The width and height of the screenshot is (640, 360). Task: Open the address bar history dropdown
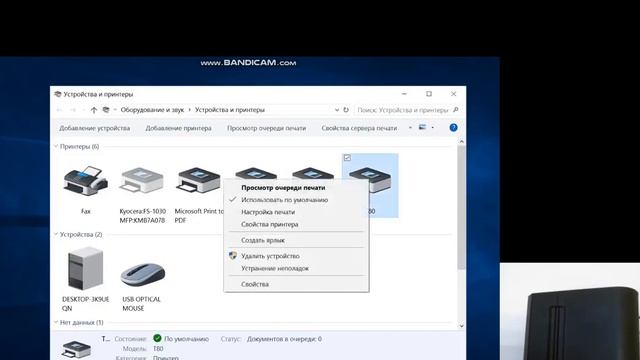(x=337, y=110)
